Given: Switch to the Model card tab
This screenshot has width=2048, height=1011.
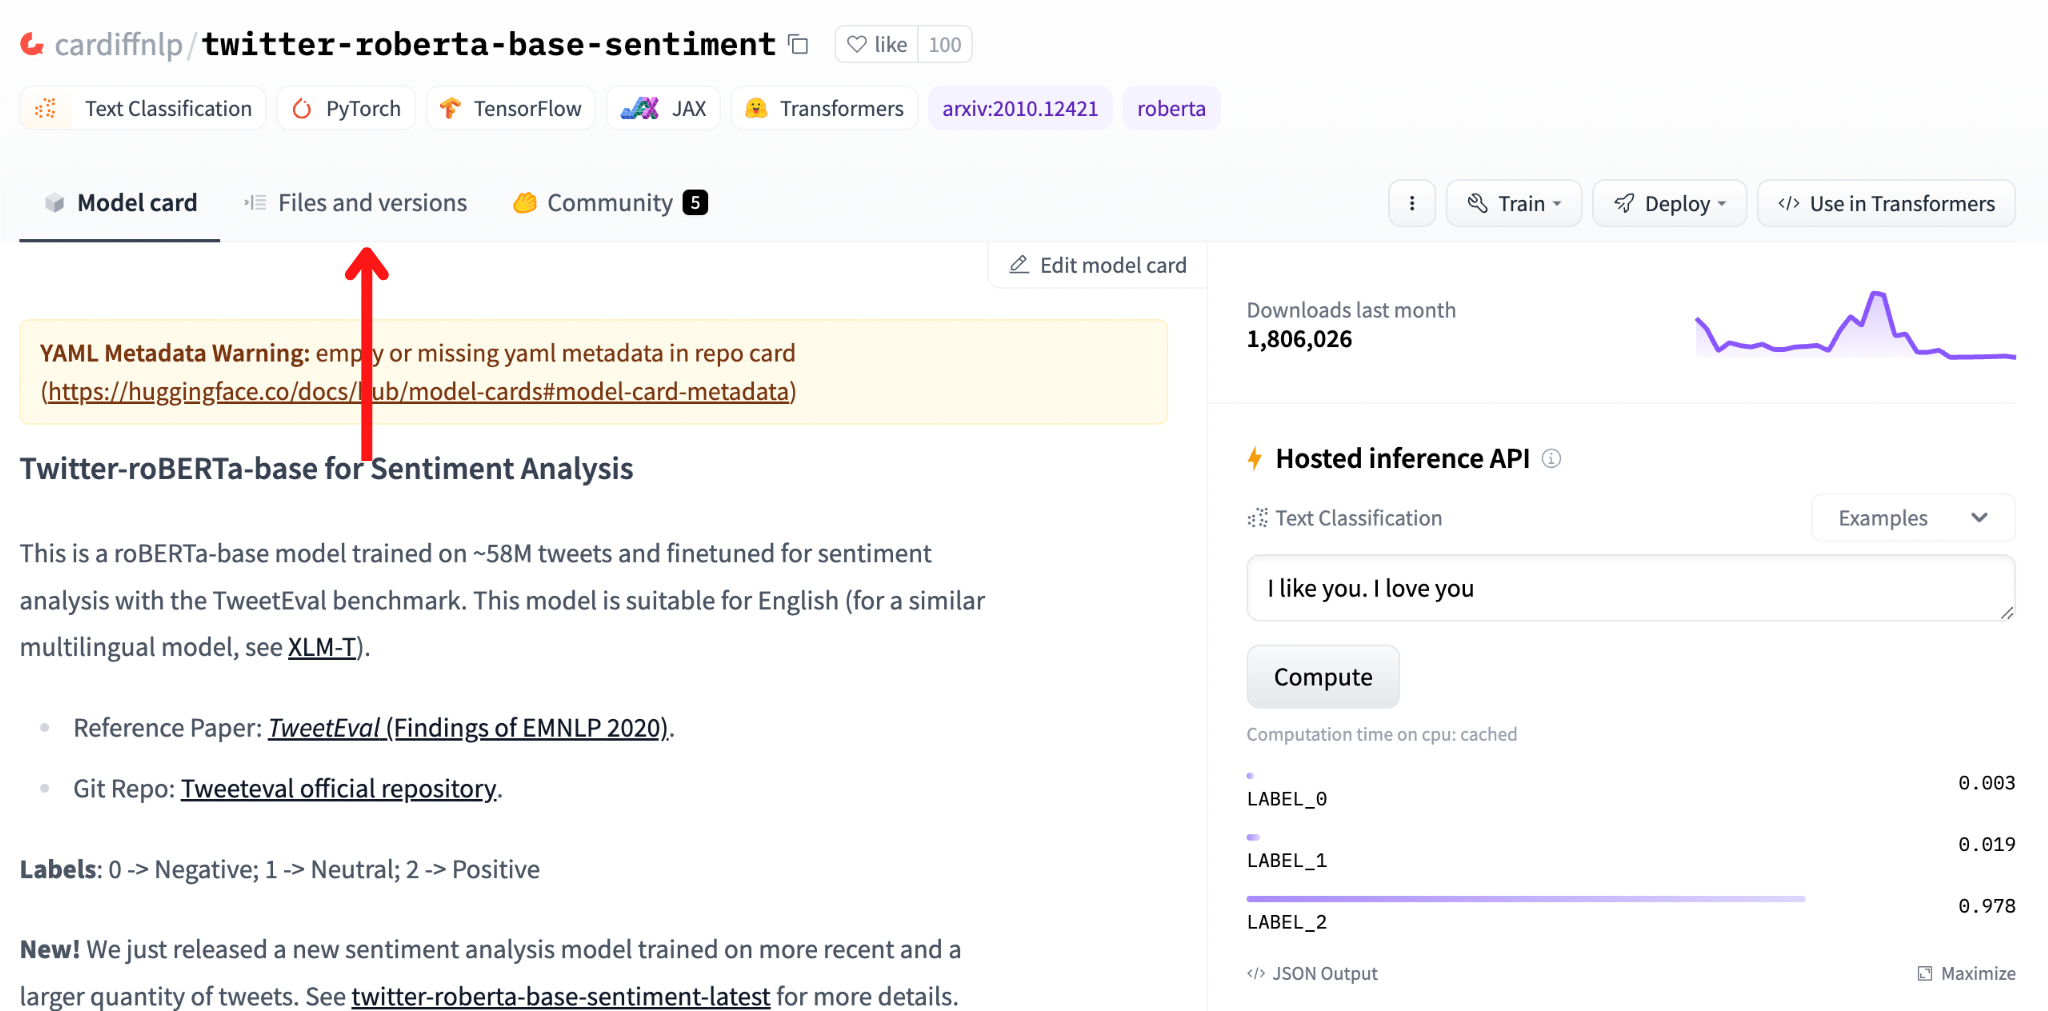Looking at the screenshot, I should coord(120,203).
